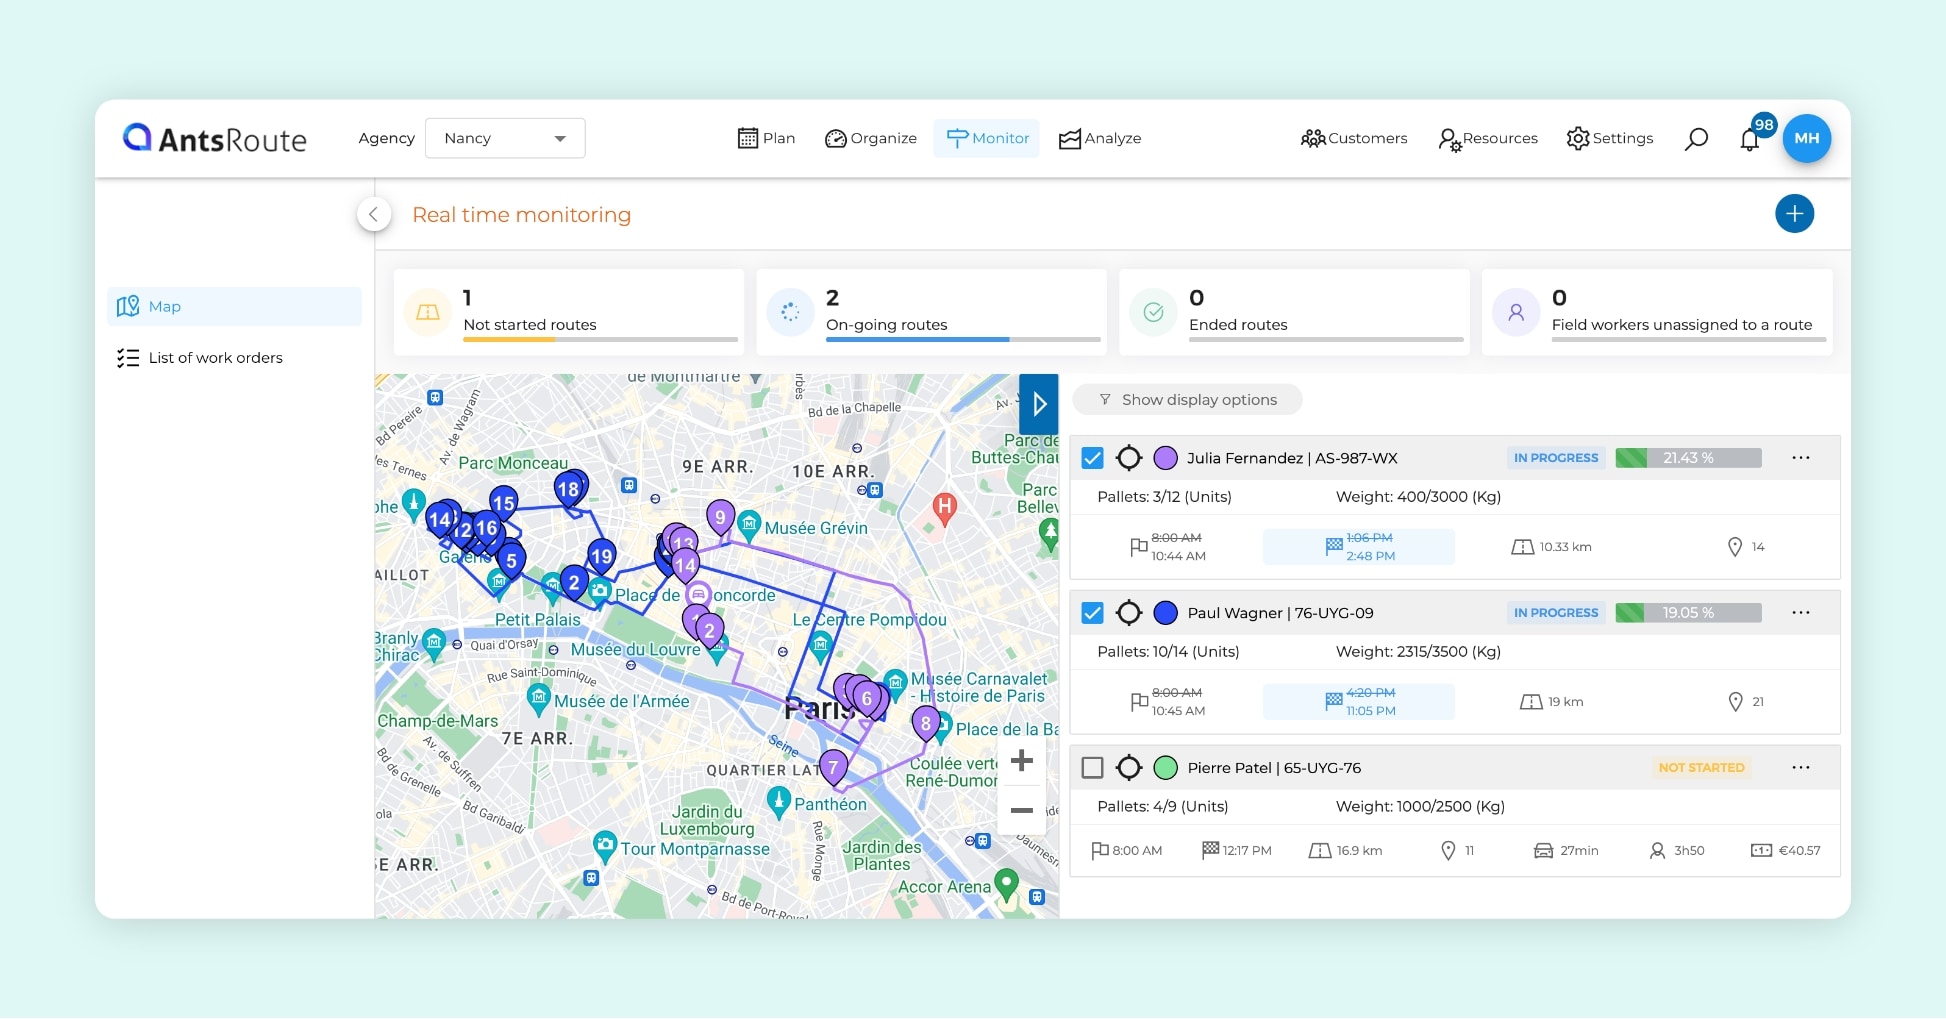1946x1019 pixels.
Task: Open the Customers page
Action: [x=1353, y=138]
